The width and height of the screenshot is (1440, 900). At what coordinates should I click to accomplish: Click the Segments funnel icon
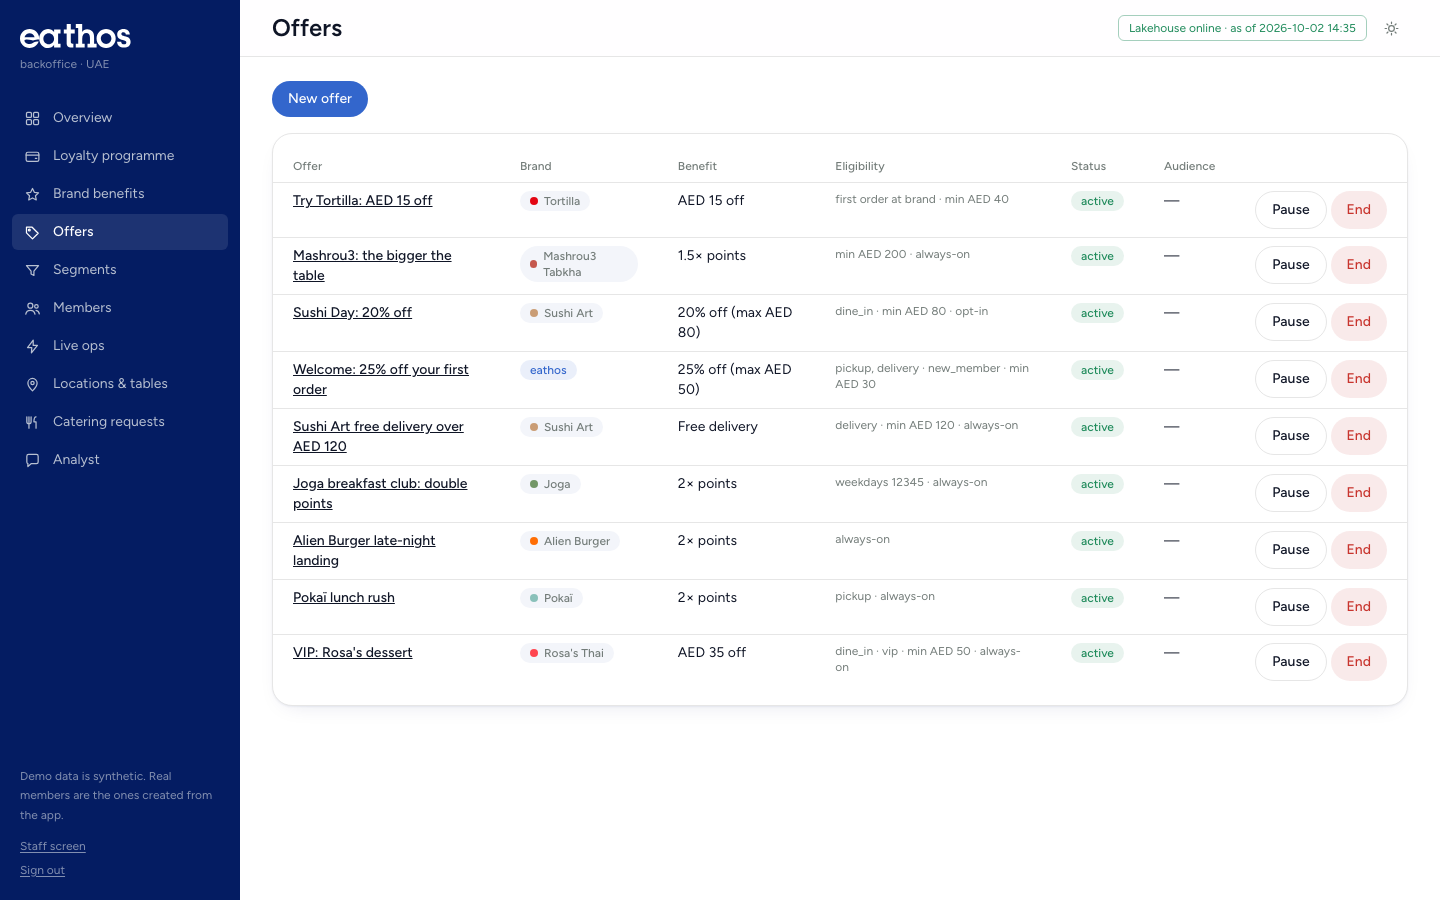pyautogui.click(x=32, y=270)
